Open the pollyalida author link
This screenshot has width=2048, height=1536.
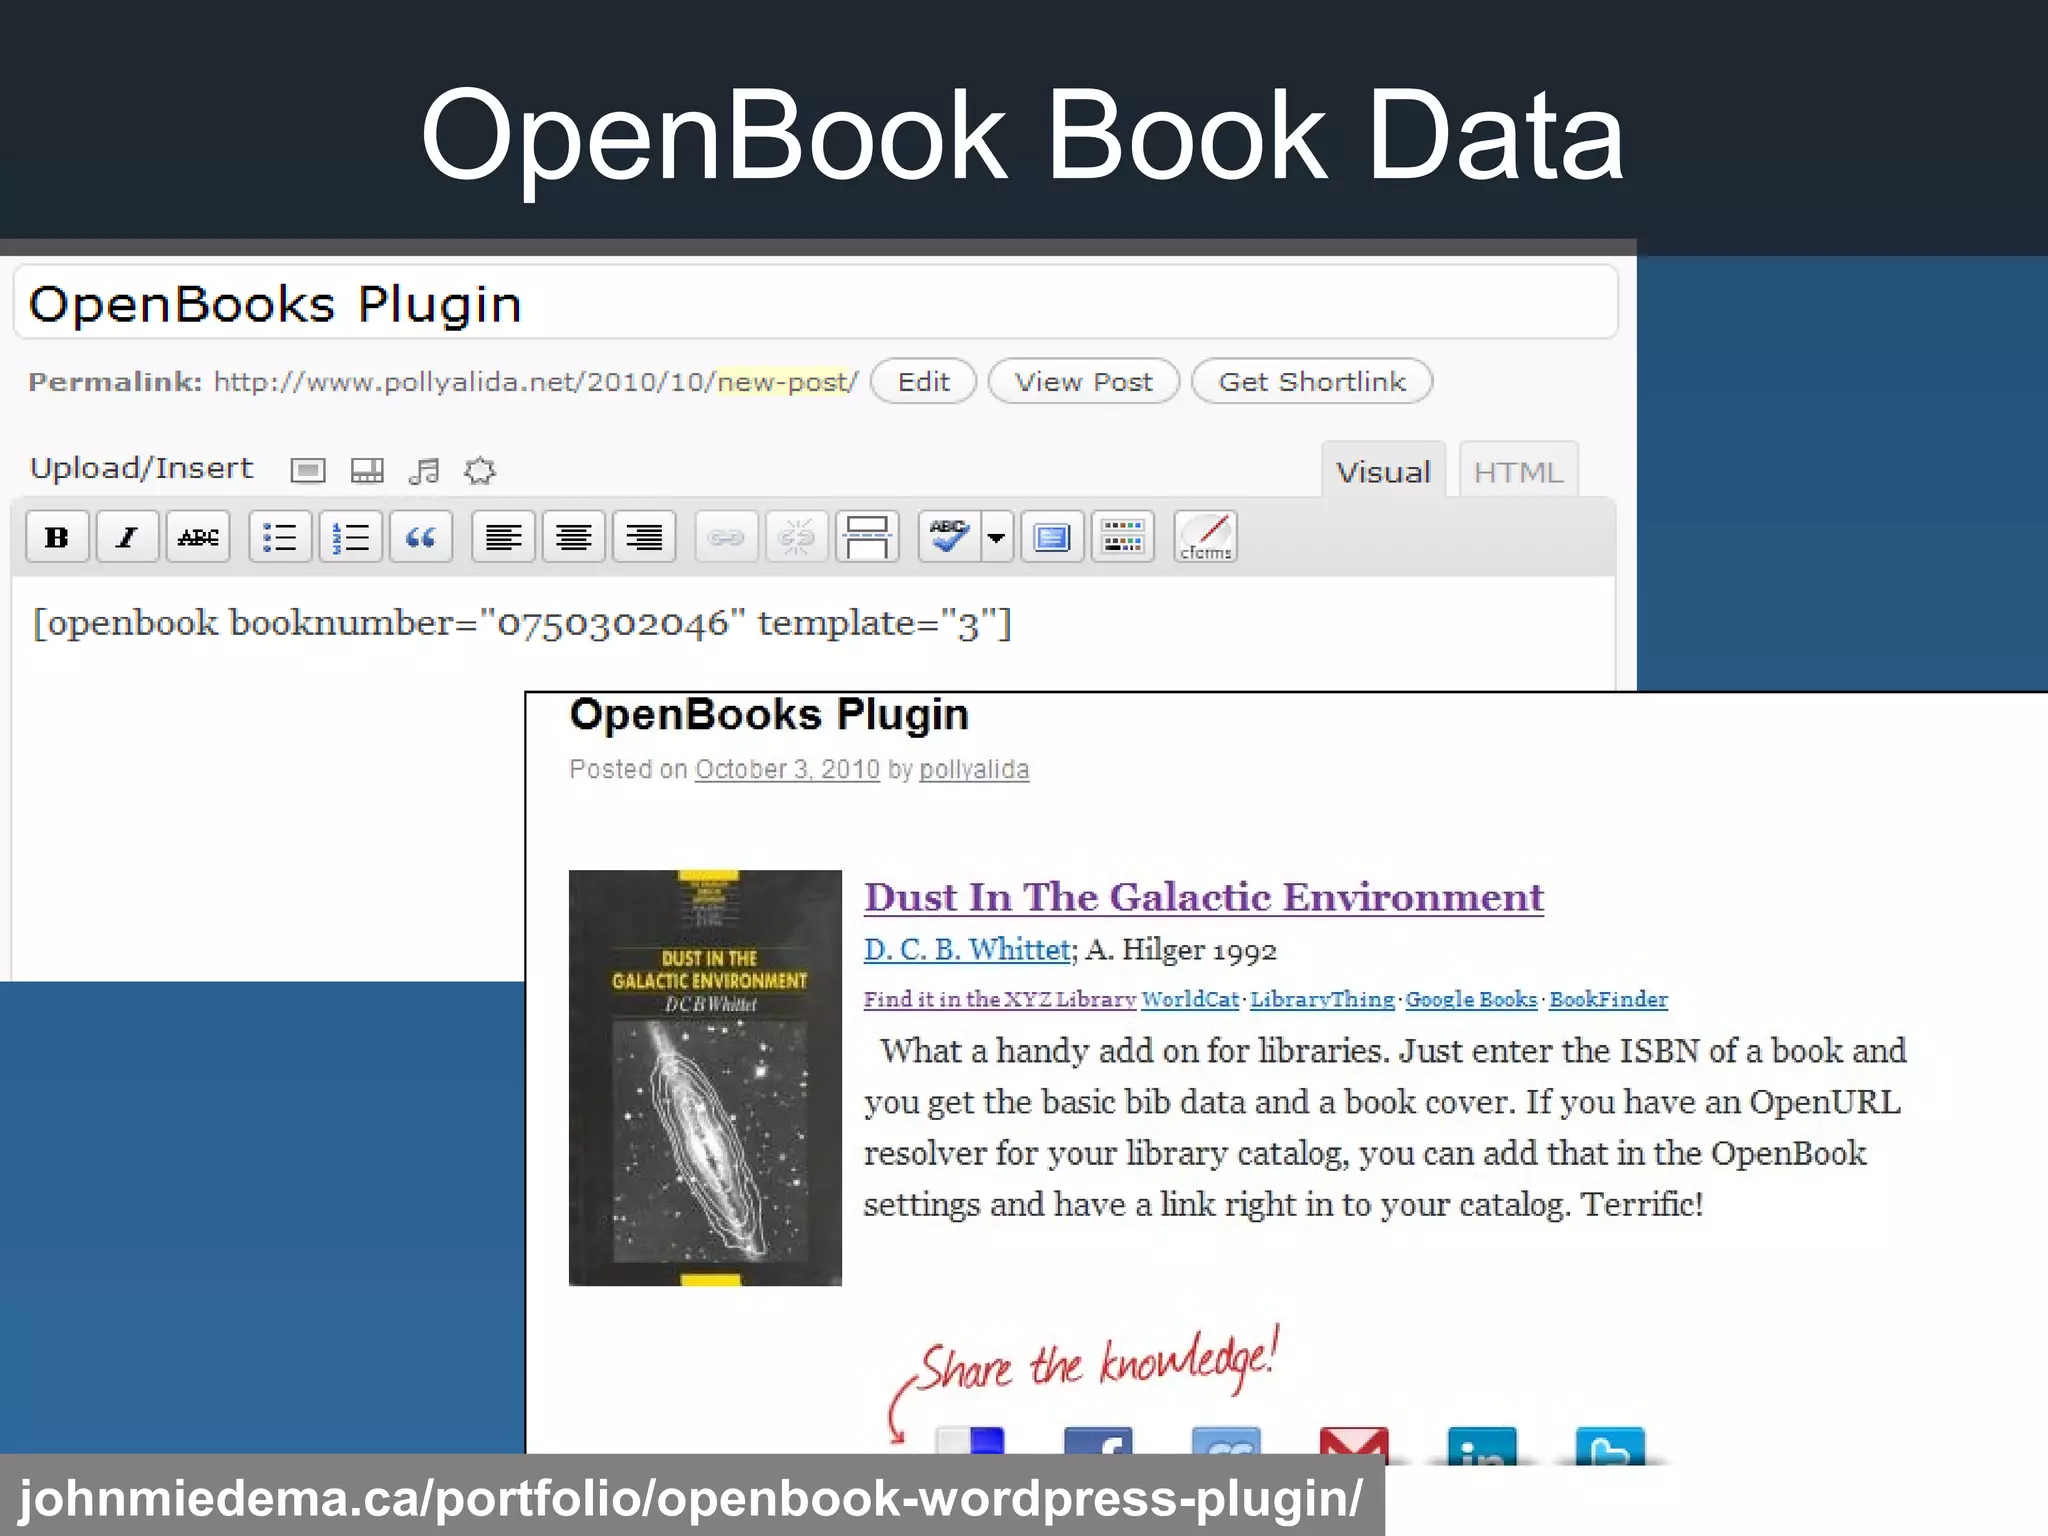pyautogui.click(x=974, y=769)
